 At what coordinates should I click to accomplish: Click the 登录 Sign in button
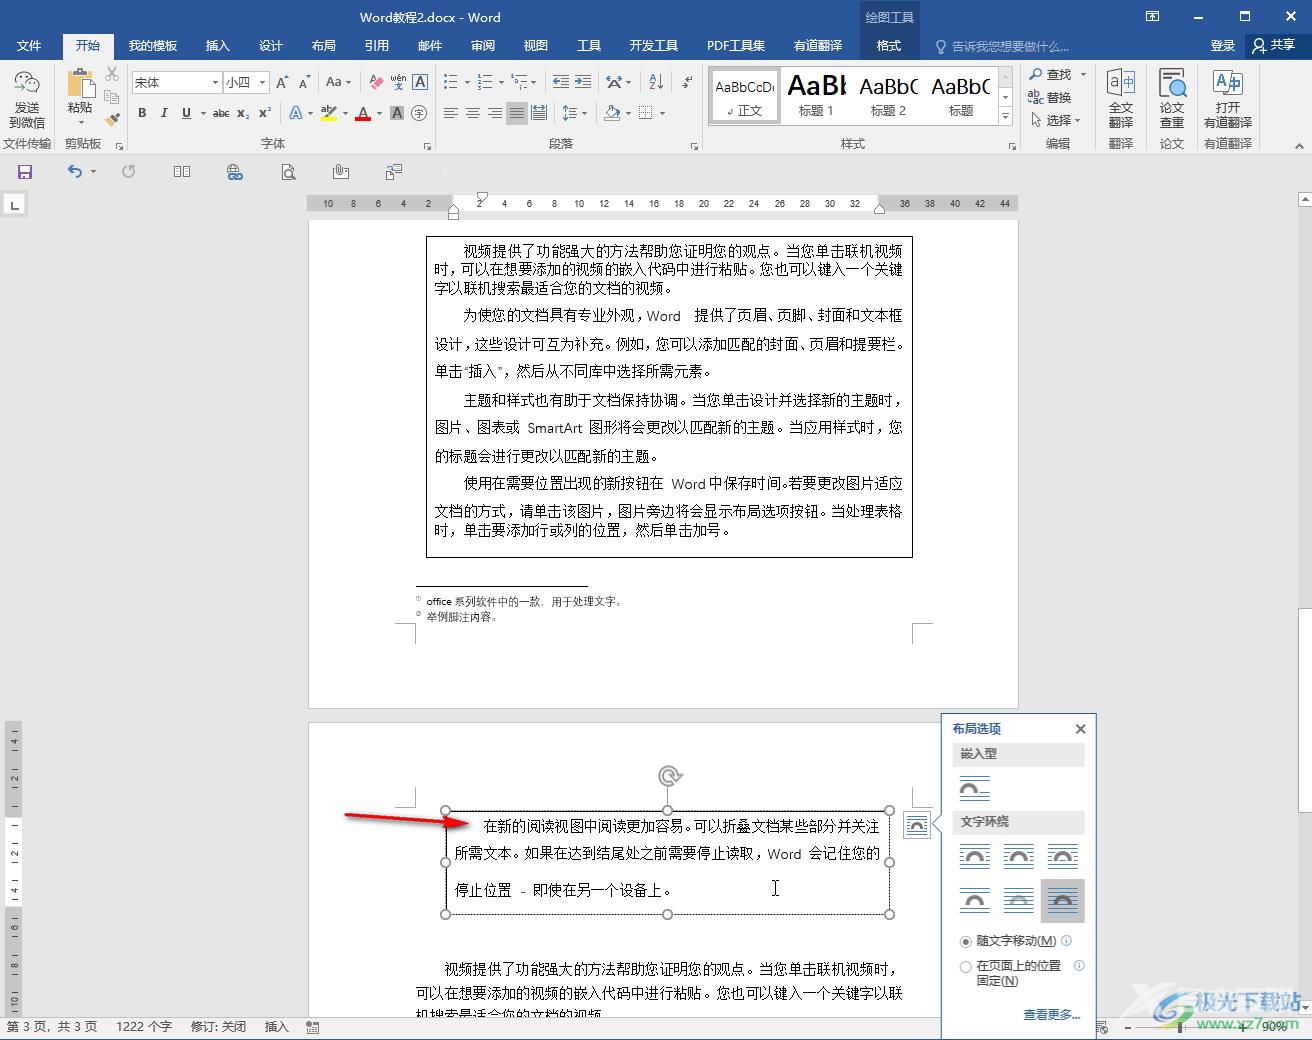[x=1223, y=45]
